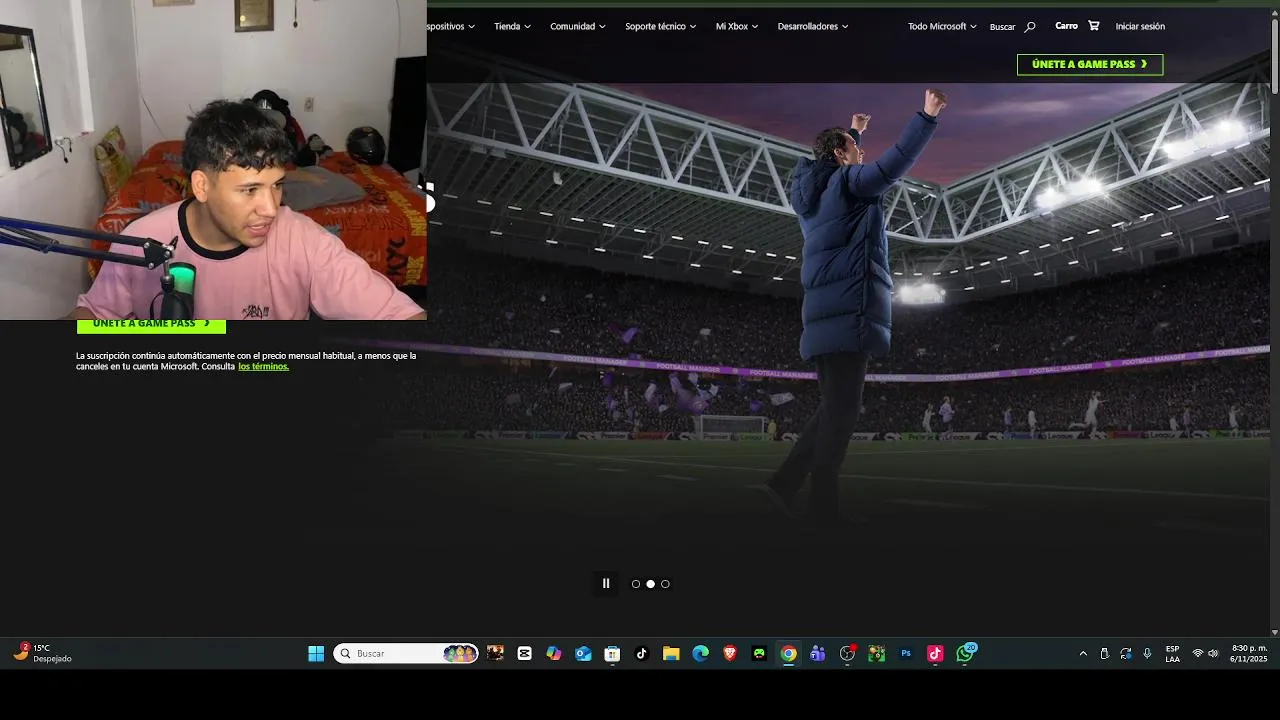The image size is (1280, 720).
Task: Click the microphone tray icon
Action: pos(1147,654)
